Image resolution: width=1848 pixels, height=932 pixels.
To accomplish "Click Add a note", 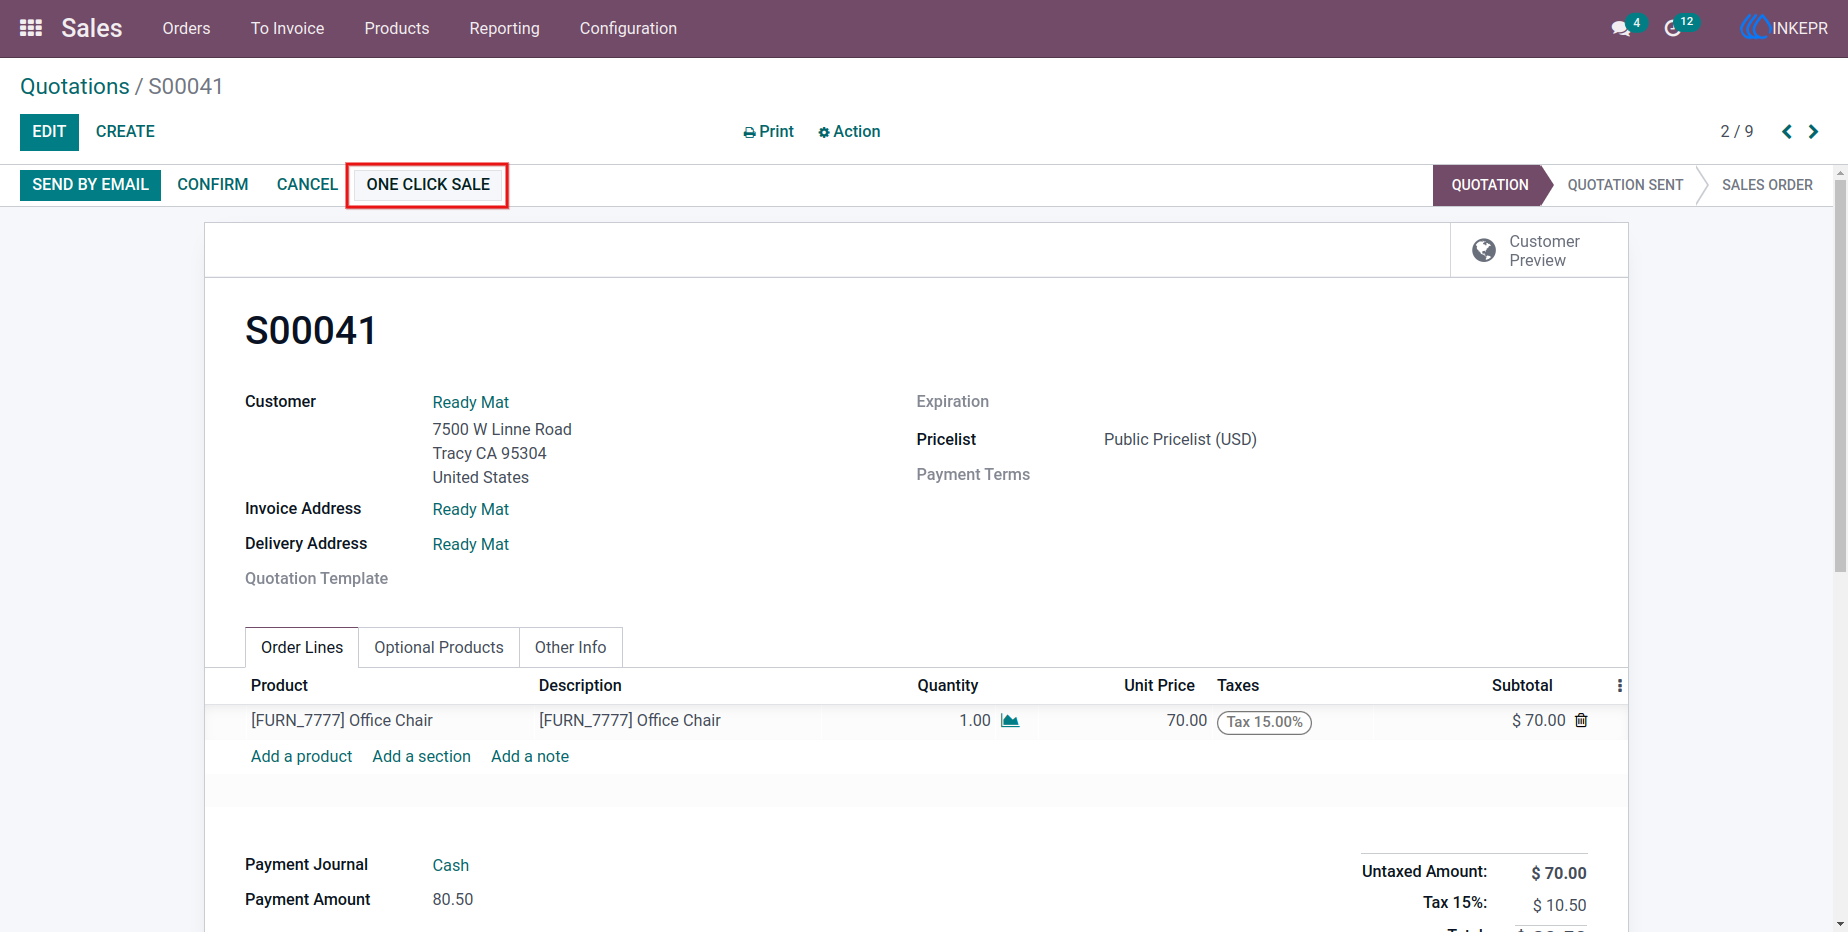I will [x=530, y=757].
